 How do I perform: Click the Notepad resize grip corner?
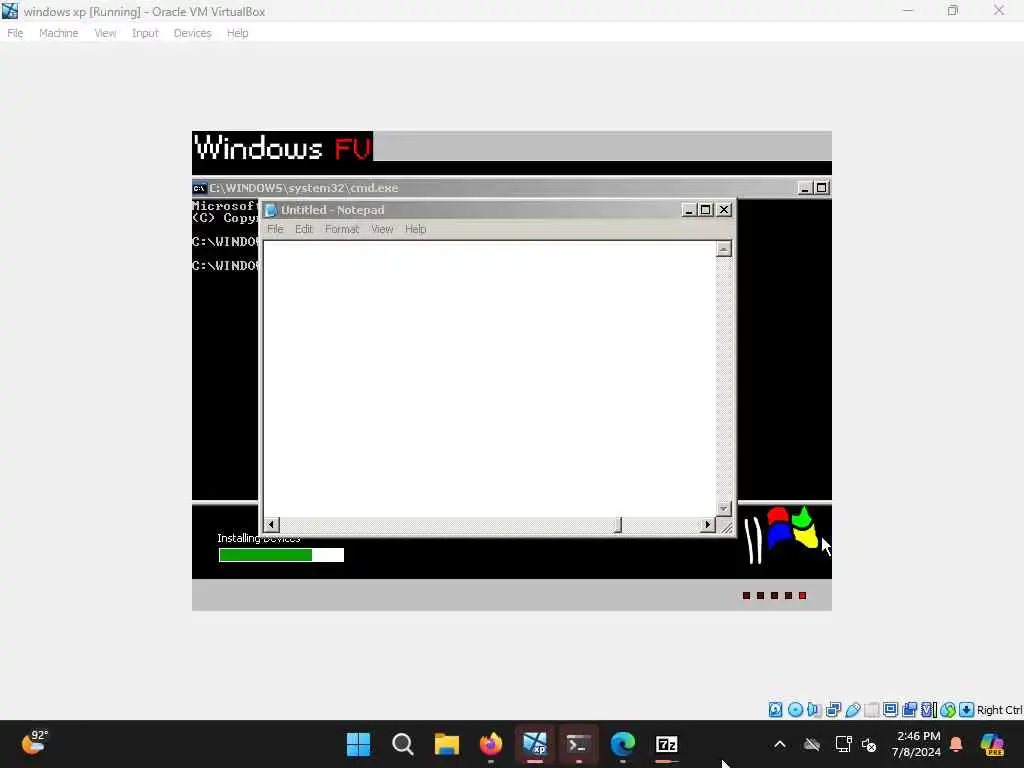tap(725, 526)
